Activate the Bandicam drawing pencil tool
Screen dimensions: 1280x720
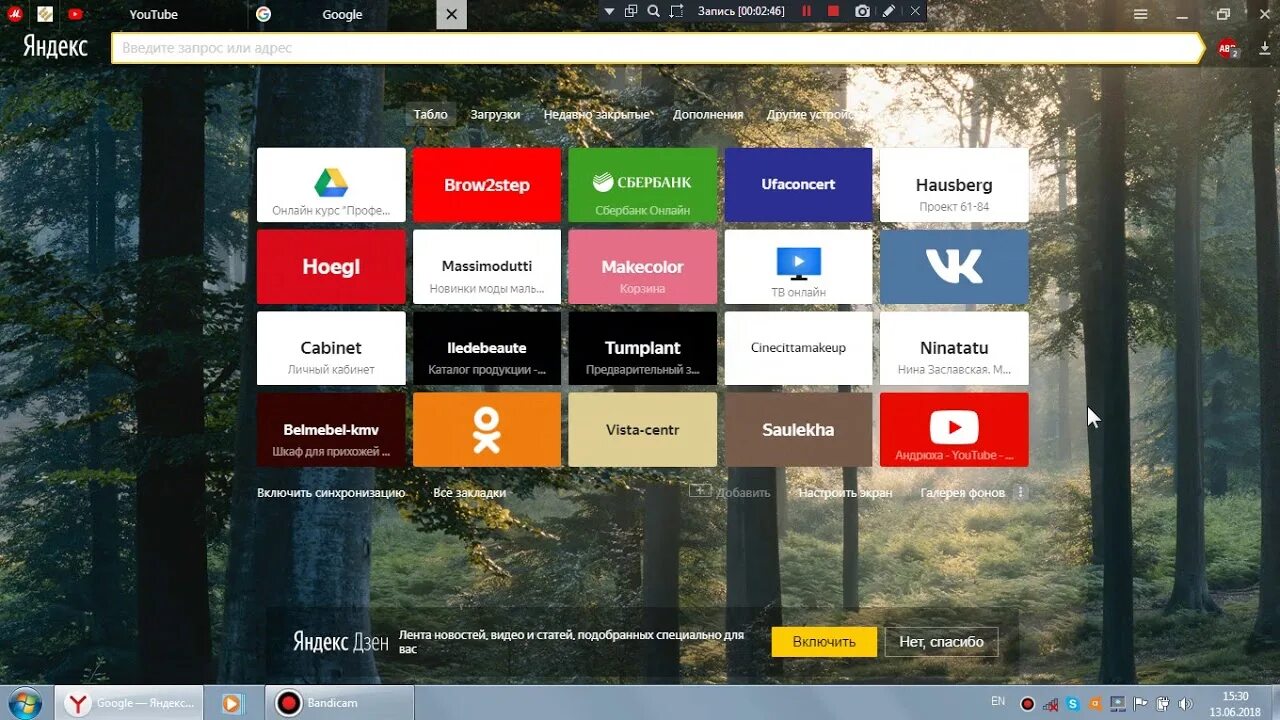pos(889,11)
